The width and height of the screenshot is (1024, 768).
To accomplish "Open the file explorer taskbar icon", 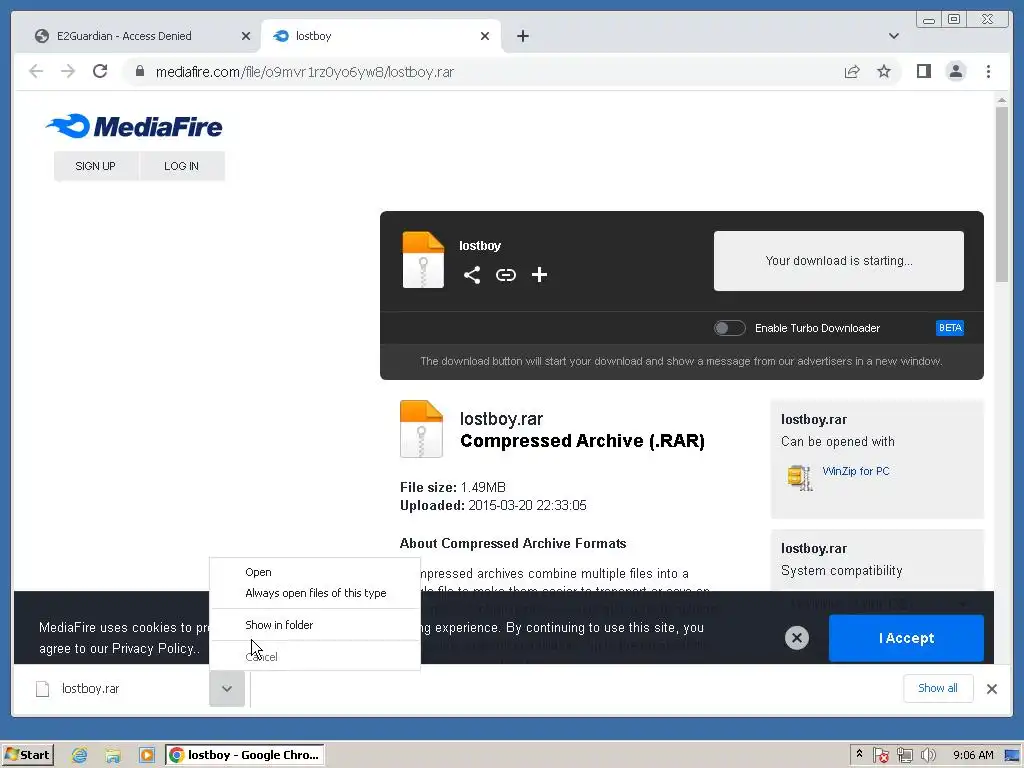I will tap(113, 755).
